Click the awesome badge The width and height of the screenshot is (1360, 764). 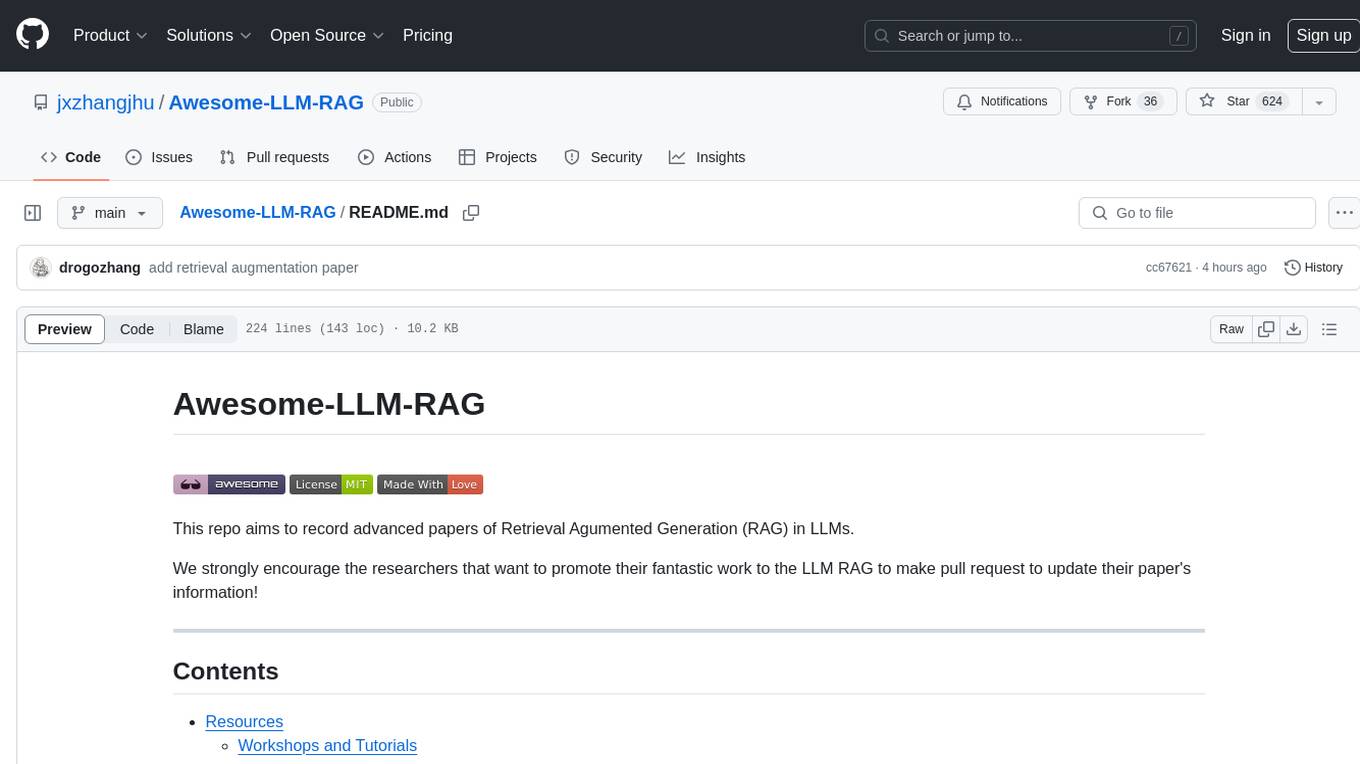point(229,484)
